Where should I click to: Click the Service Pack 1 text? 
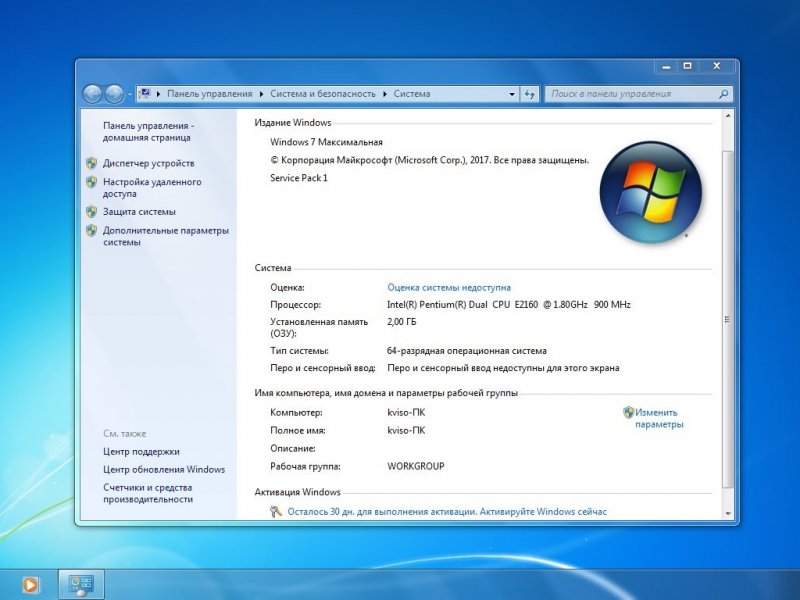click(x=299, y=178)
